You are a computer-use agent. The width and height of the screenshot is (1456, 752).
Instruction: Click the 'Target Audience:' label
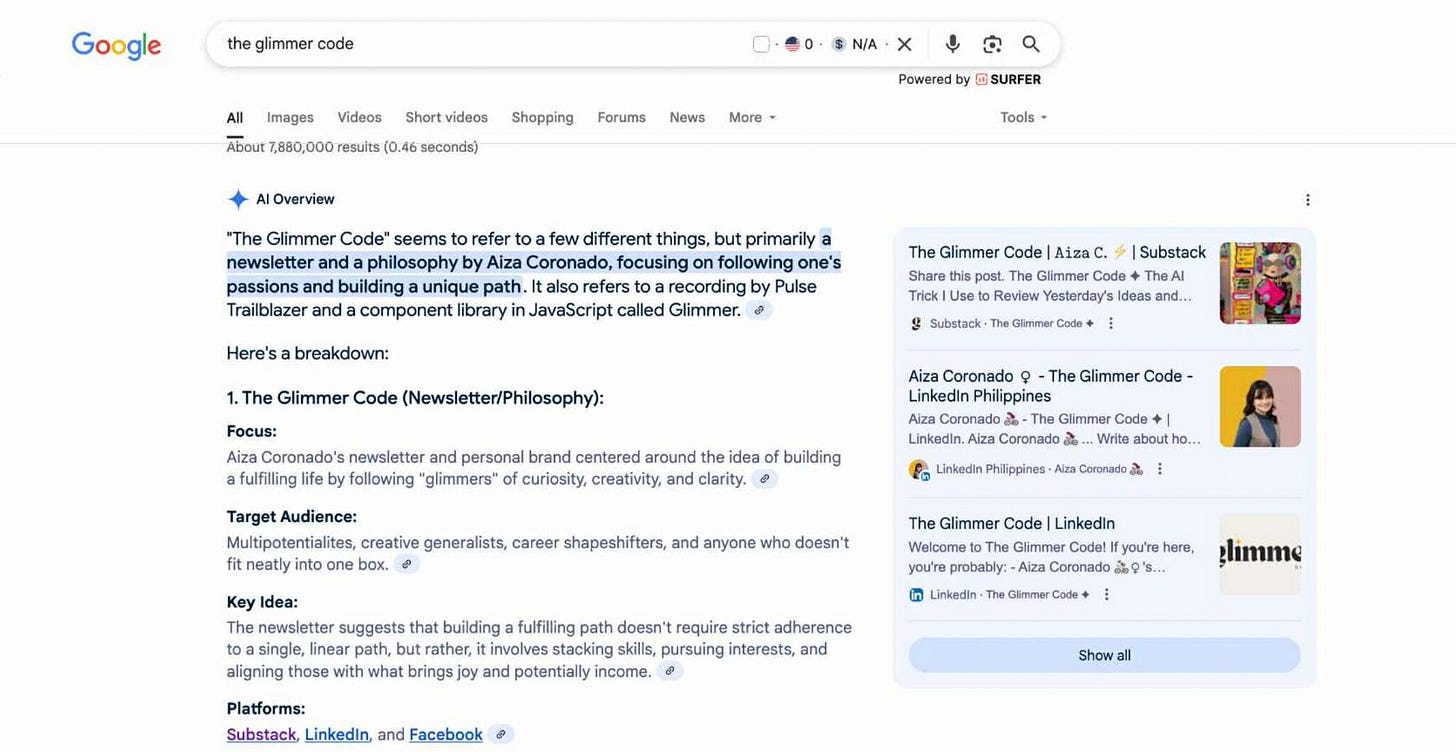tap(291, 517)
